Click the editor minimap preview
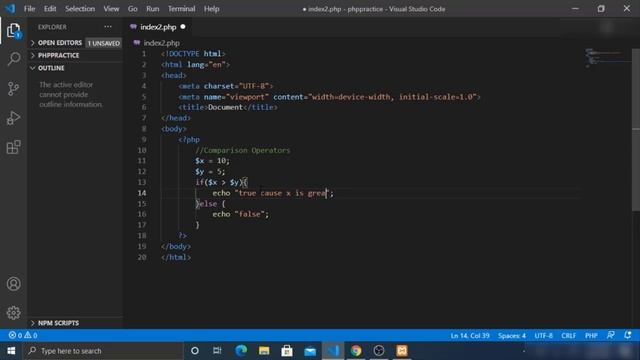640x360 pixels. [x=607, y=58]
